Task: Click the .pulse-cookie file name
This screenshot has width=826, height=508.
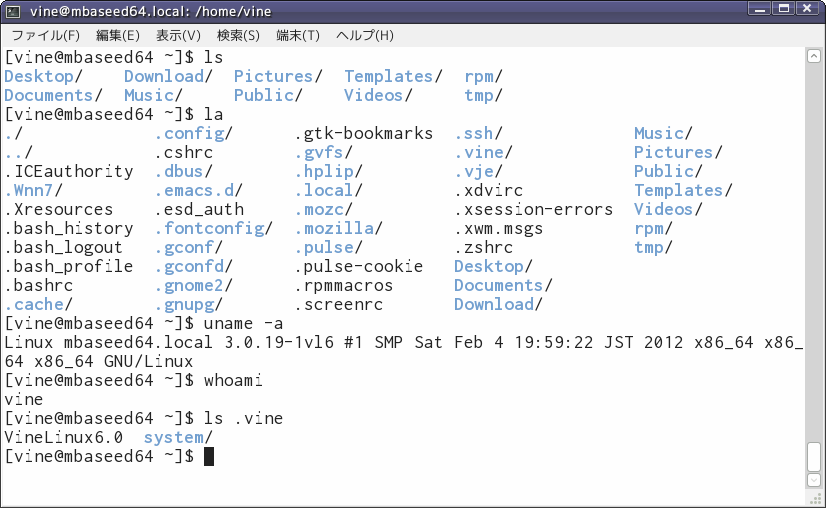Action: (x=359, y=267)
